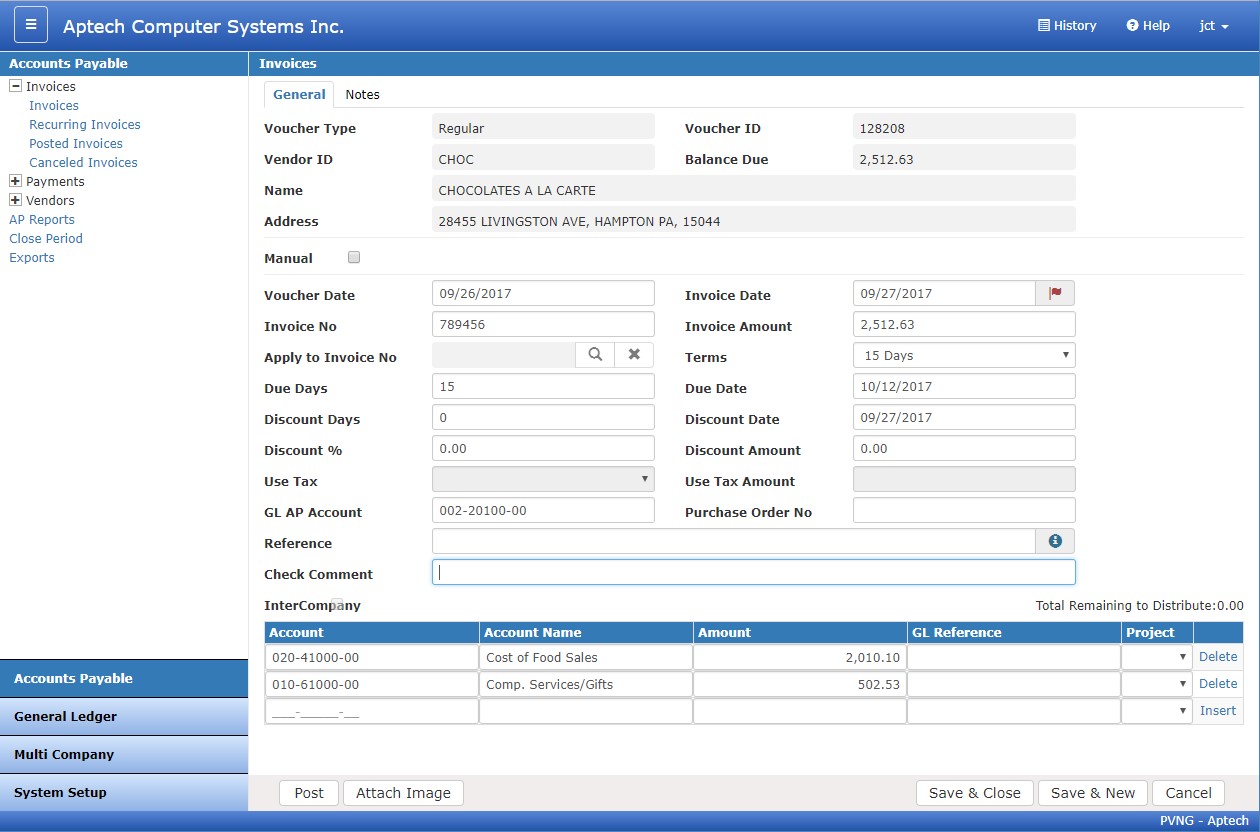Open the Terms dropdown
Image resolution: width=1260 pixels, height=832 pixels.
pos(963,355)
